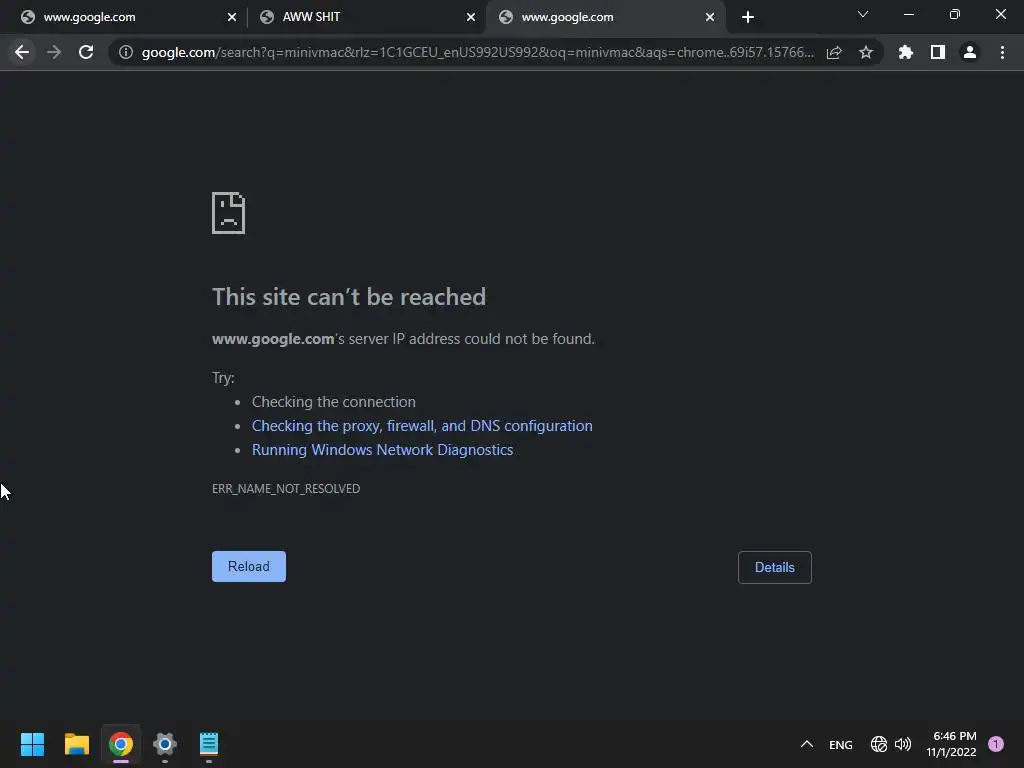
Task: Run Windows Network Diagnostics link
Action: click(383, 450)
